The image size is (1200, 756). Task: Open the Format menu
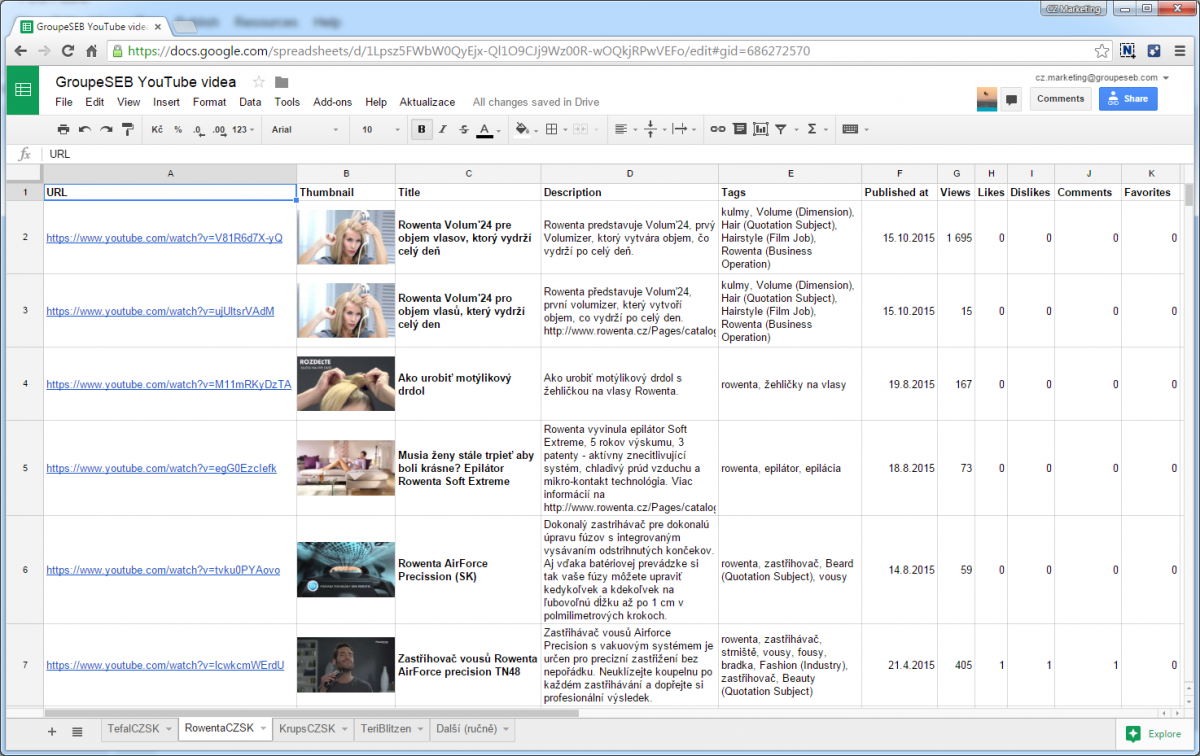coord(209,102)
